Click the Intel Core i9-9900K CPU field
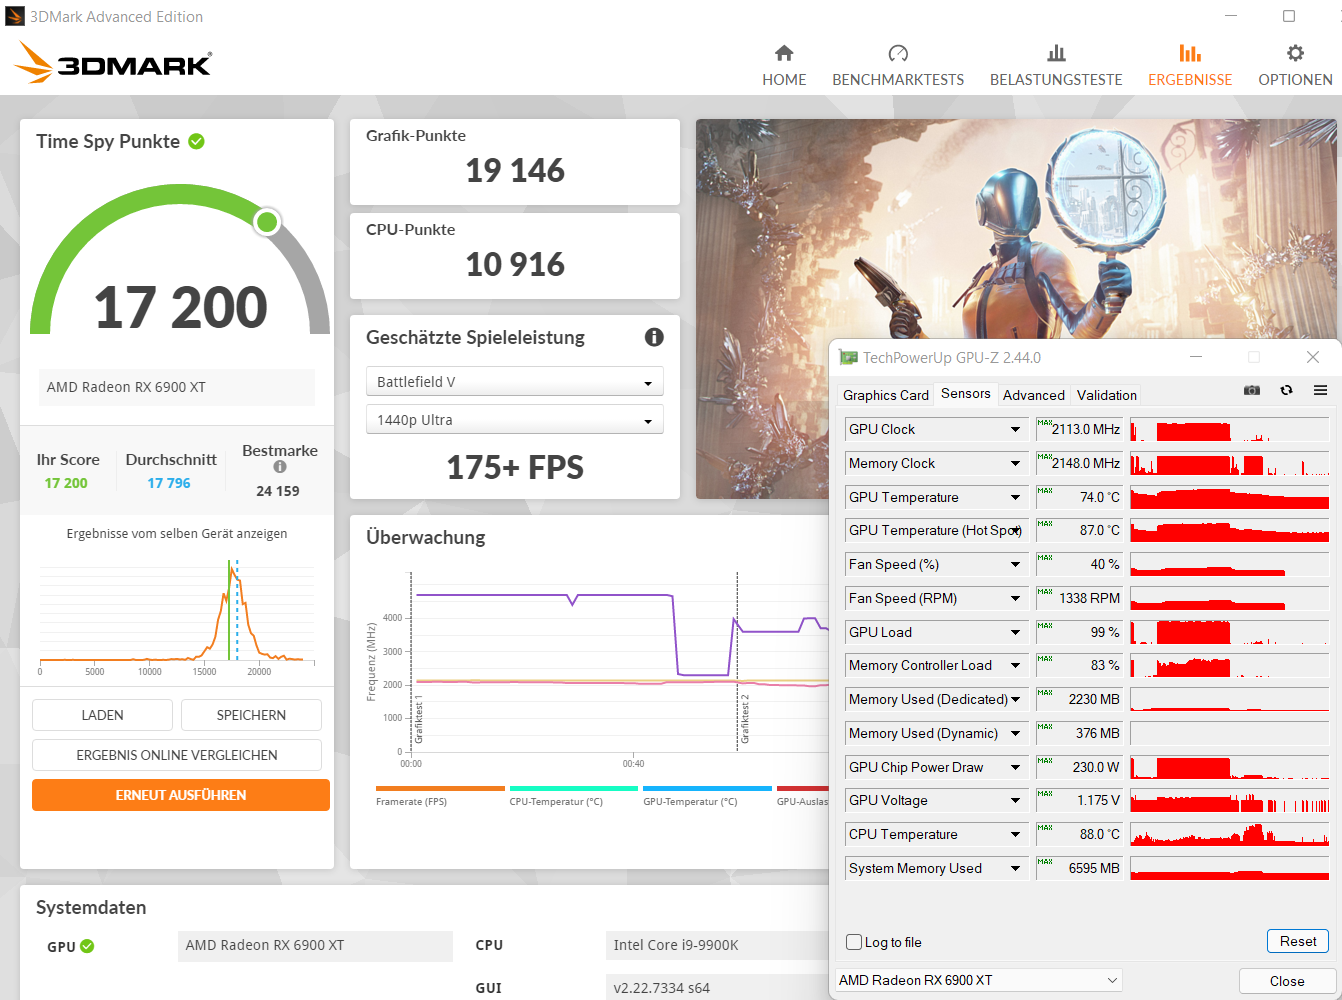1342x1000 pixels. point(717,945)
